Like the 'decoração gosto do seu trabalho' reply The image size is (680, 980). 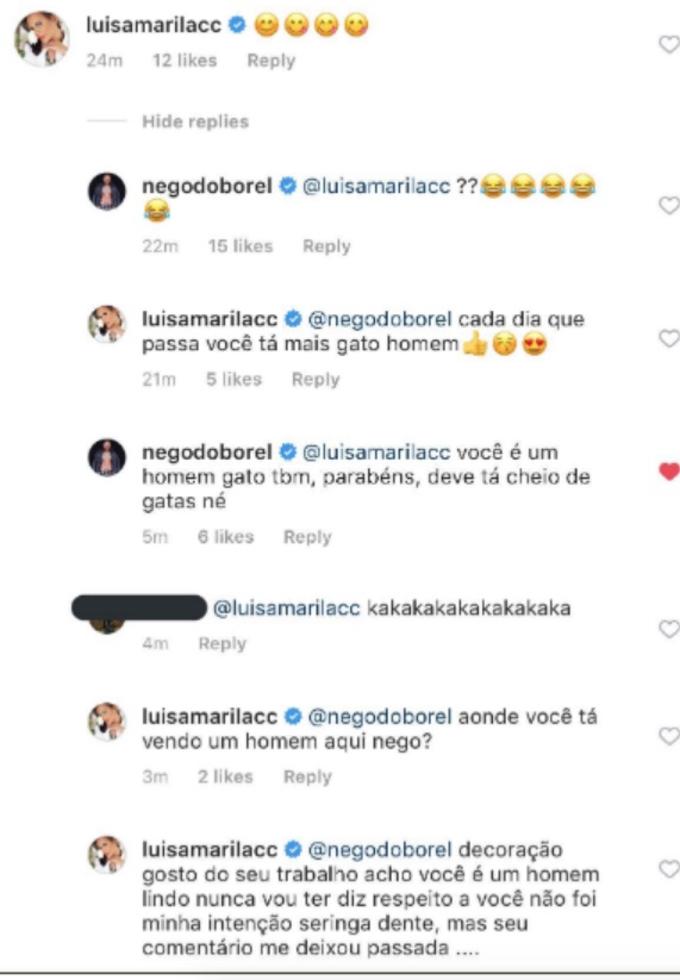pos(669,869)
